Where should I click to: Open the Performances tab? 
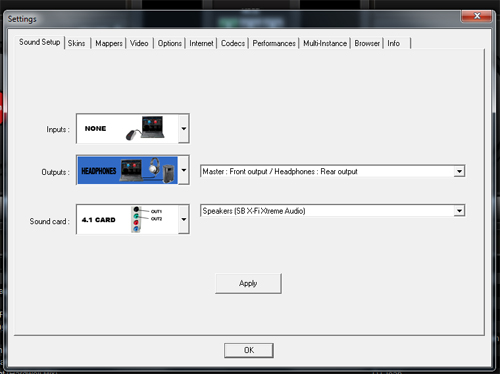tap(274, 43)
